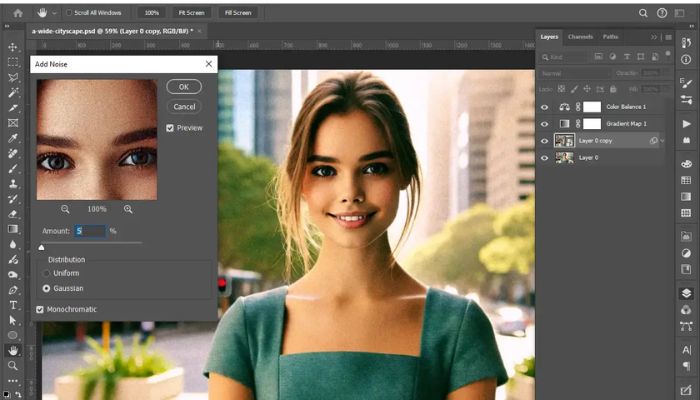Close the Add Noise dialog
The image size is (700, 400).
click(208, 64)
